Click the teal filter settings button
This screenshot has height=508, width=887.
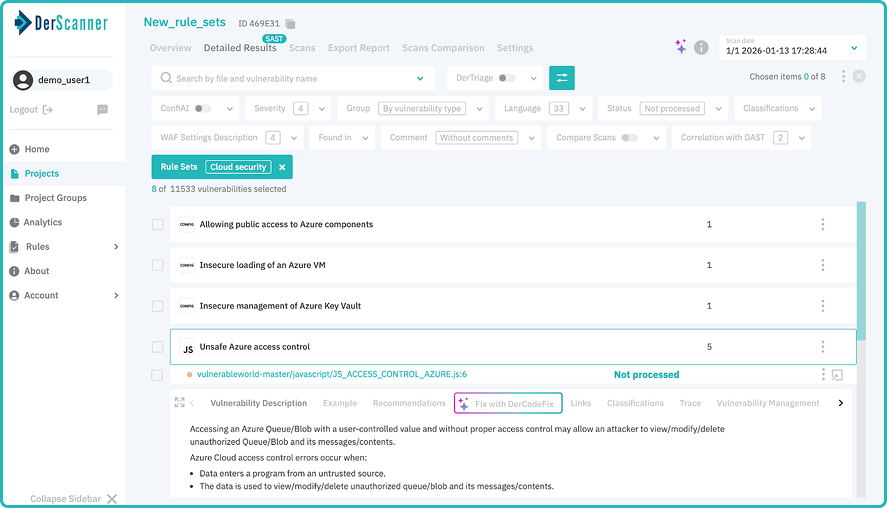tap(562, 78)
